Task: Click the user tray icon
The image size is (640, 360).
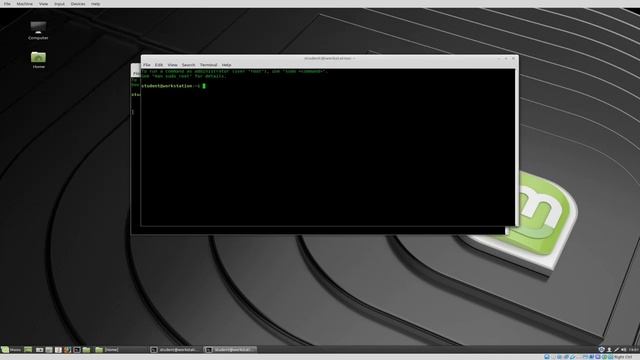Action: 609,349
